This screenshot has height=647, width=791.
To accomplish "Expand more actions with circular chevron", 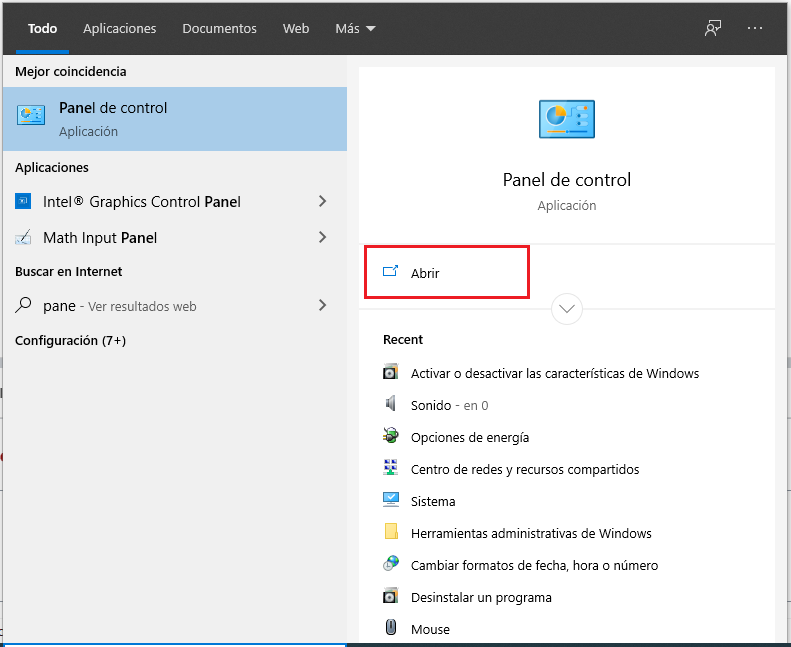I will tap(567, 309).
